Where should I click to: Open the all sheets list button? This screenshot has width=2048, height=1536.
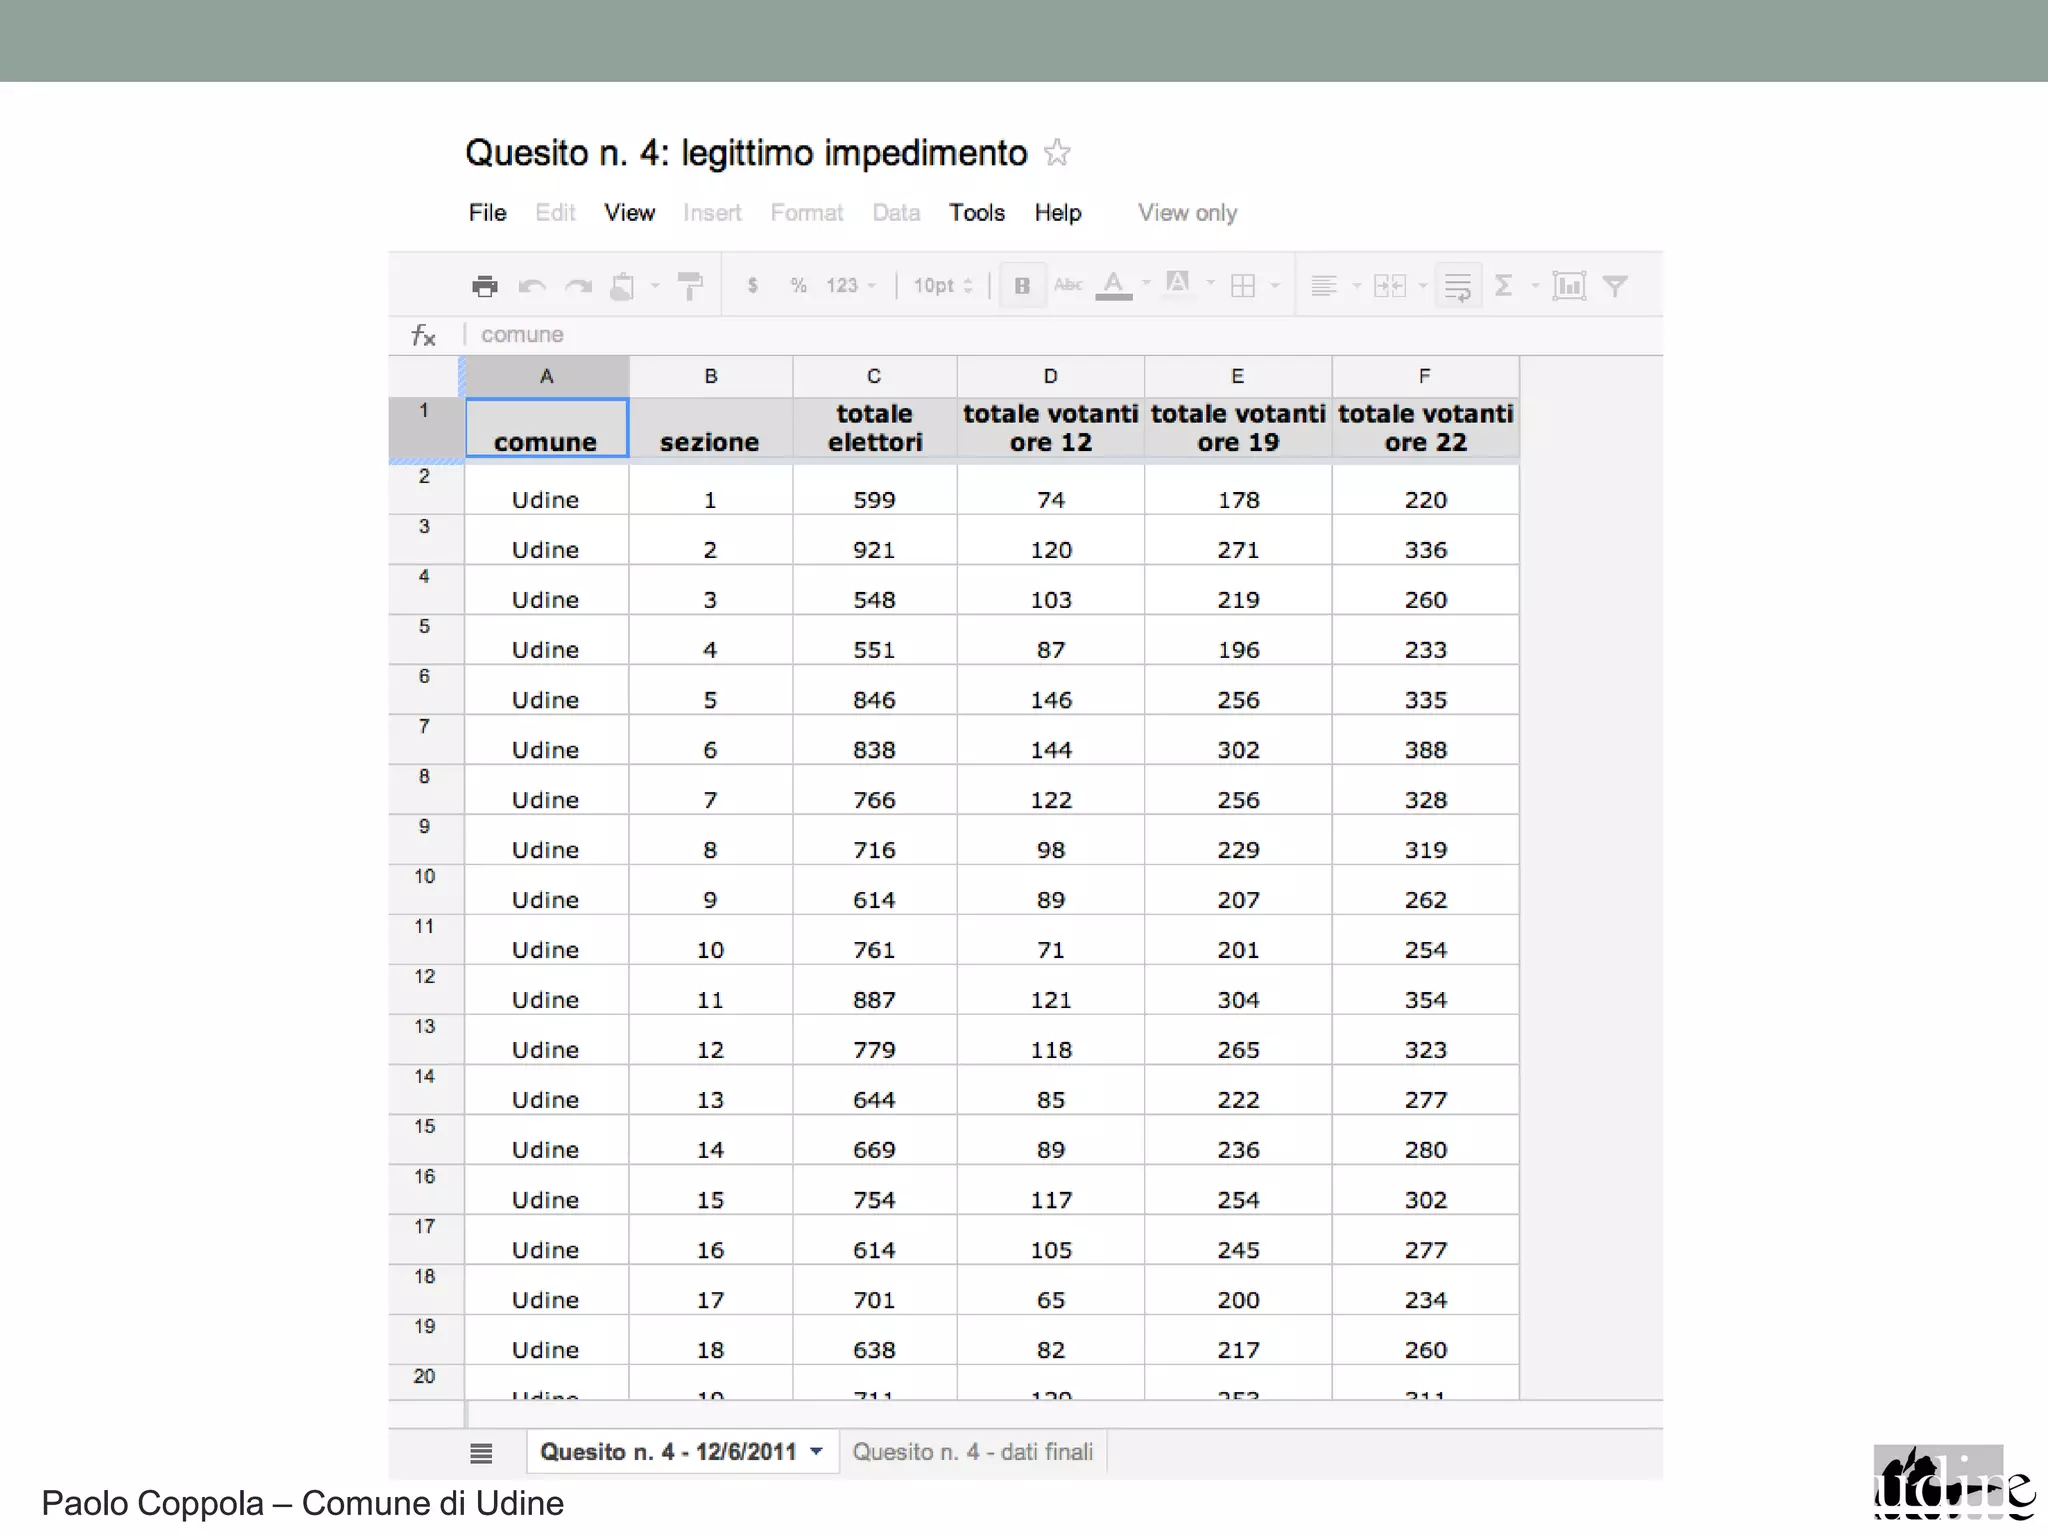tap(481, 1453)
